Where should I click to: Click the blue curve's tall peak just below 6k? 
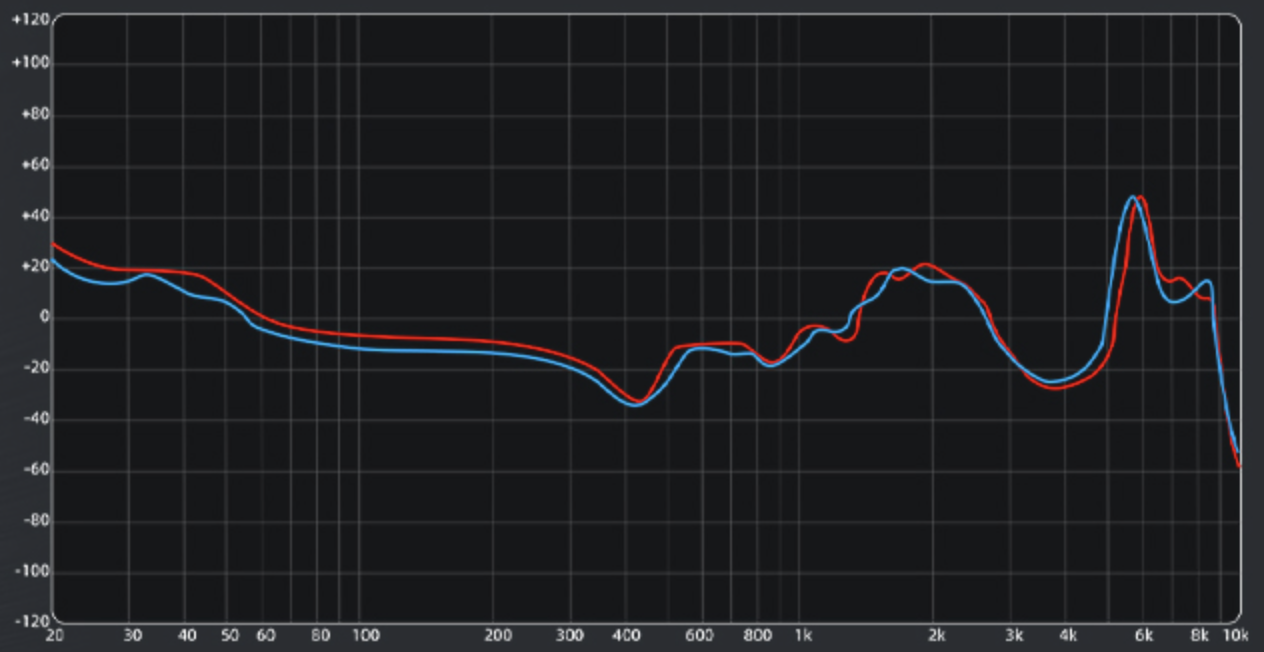(1132, 197)
